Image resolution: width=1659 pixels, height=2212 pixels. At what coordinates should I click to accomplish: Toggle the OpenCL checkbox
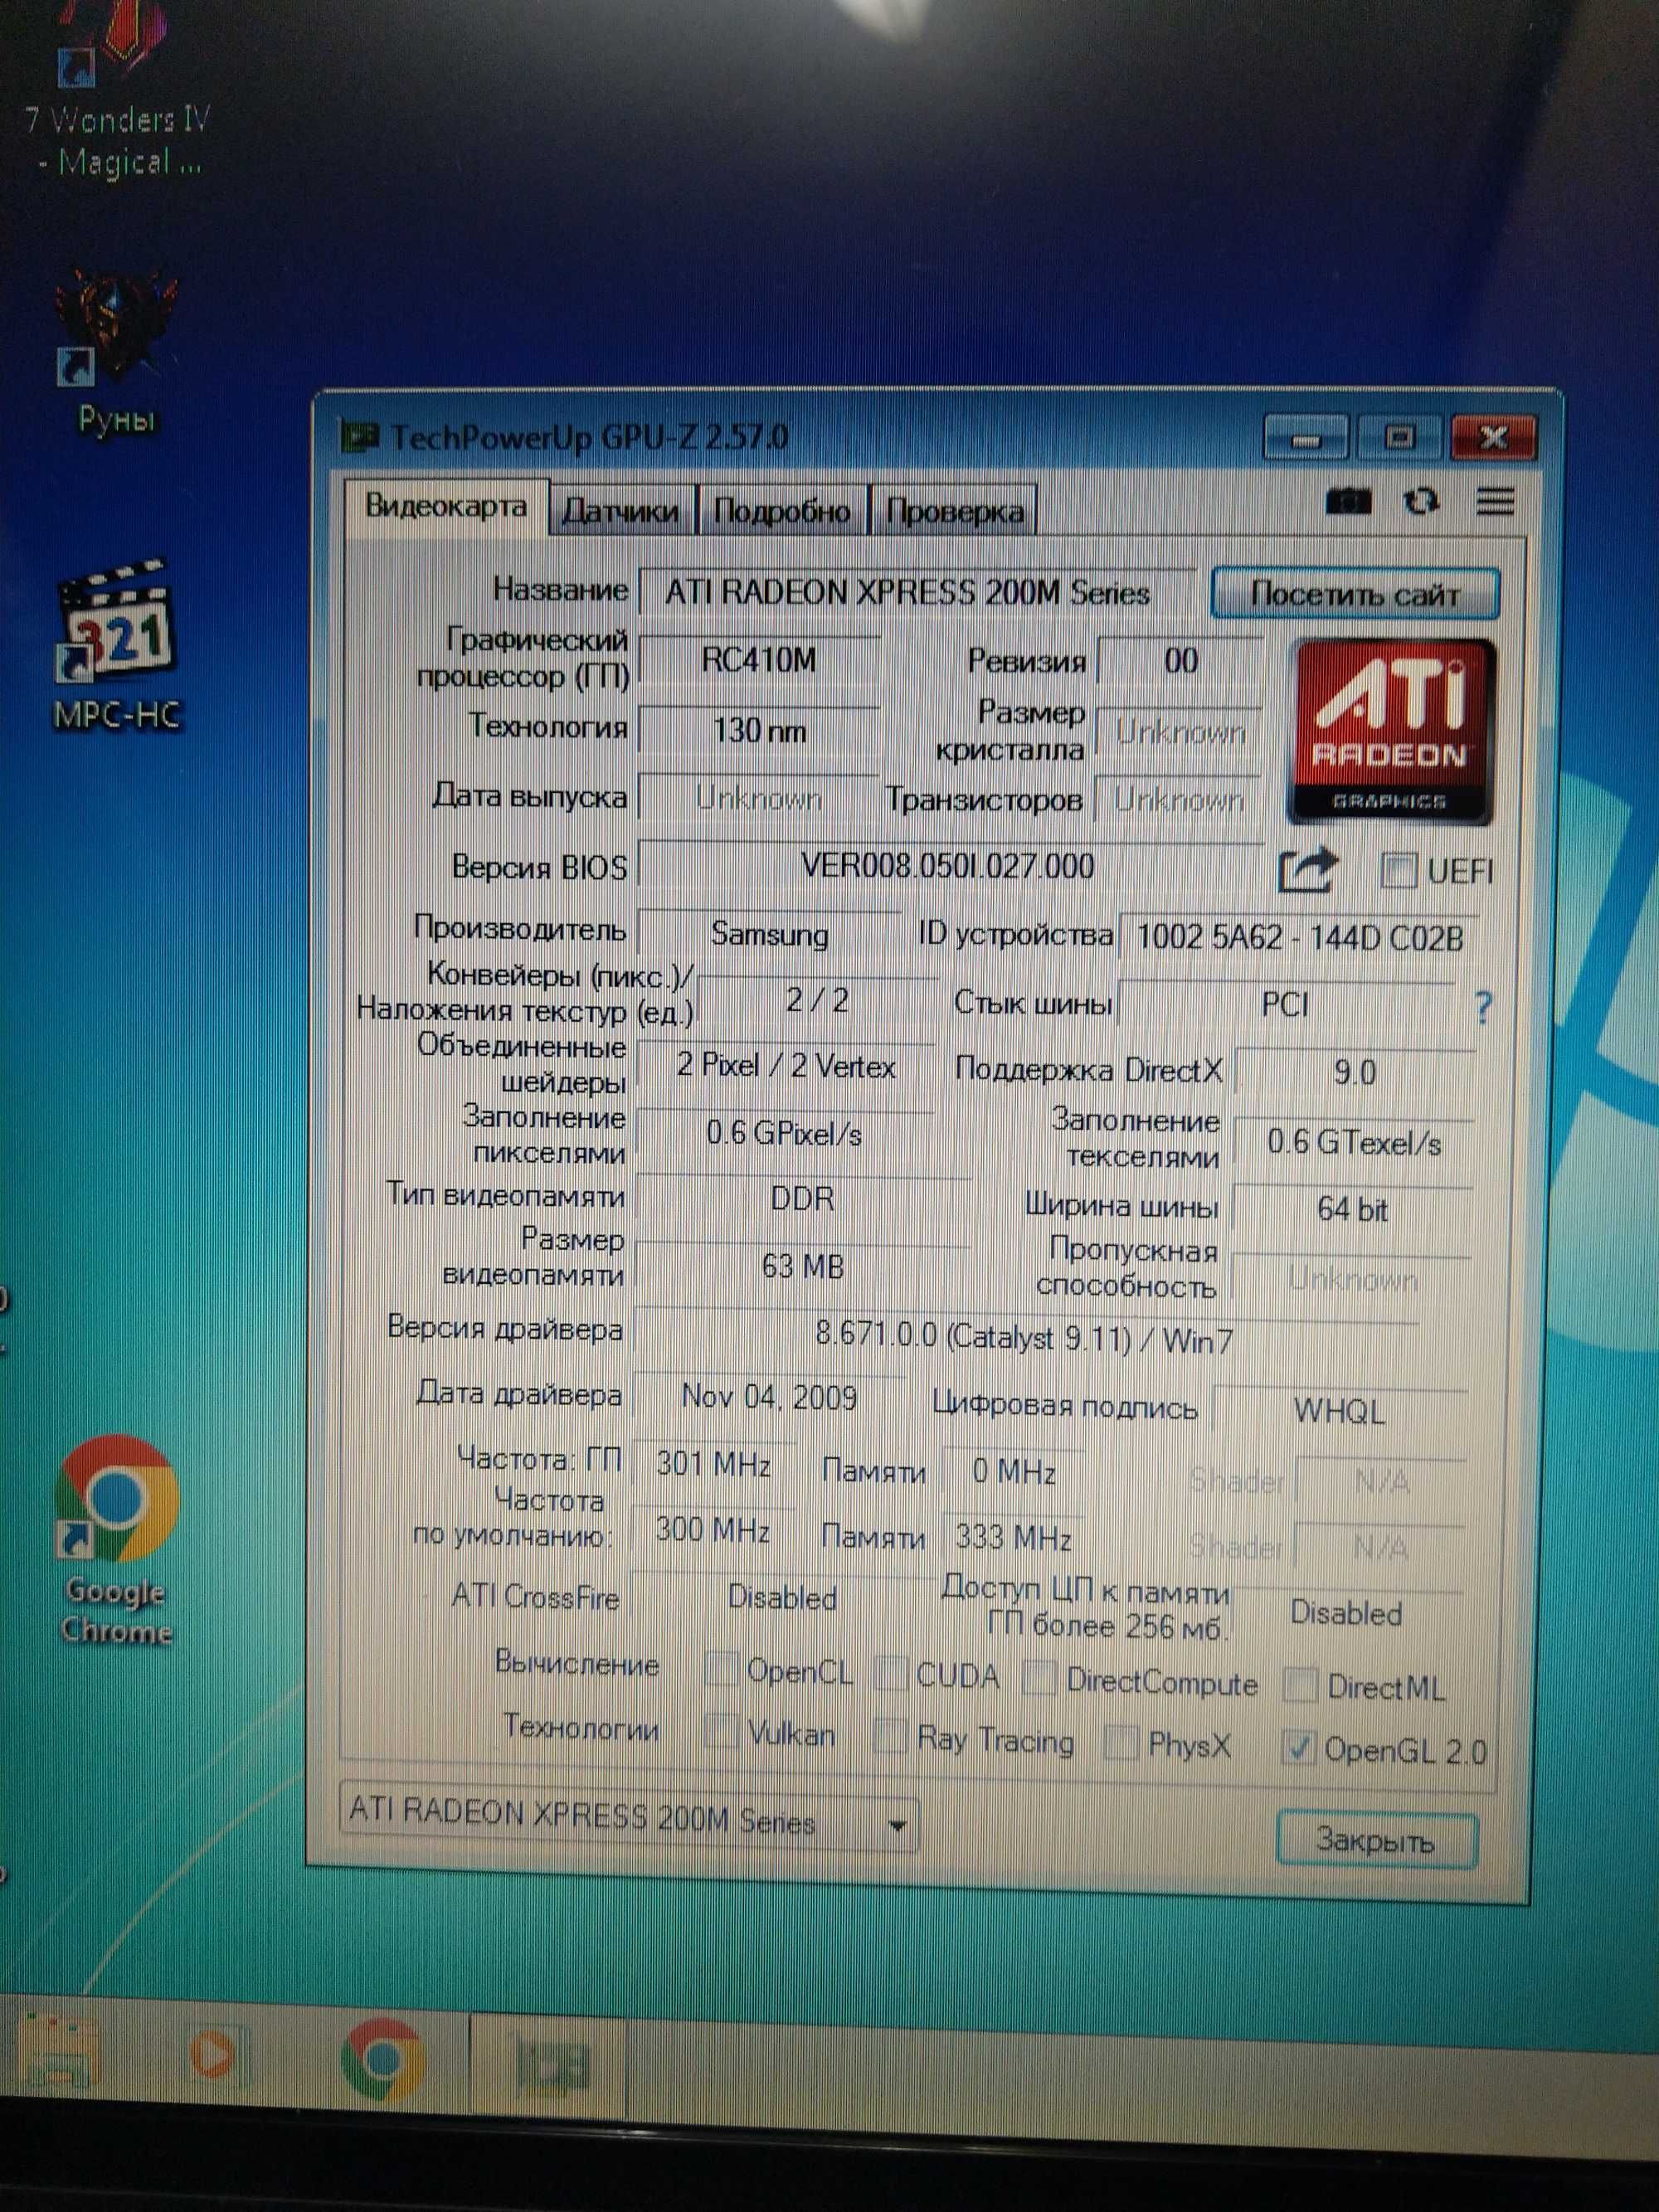coord(720,1668)
